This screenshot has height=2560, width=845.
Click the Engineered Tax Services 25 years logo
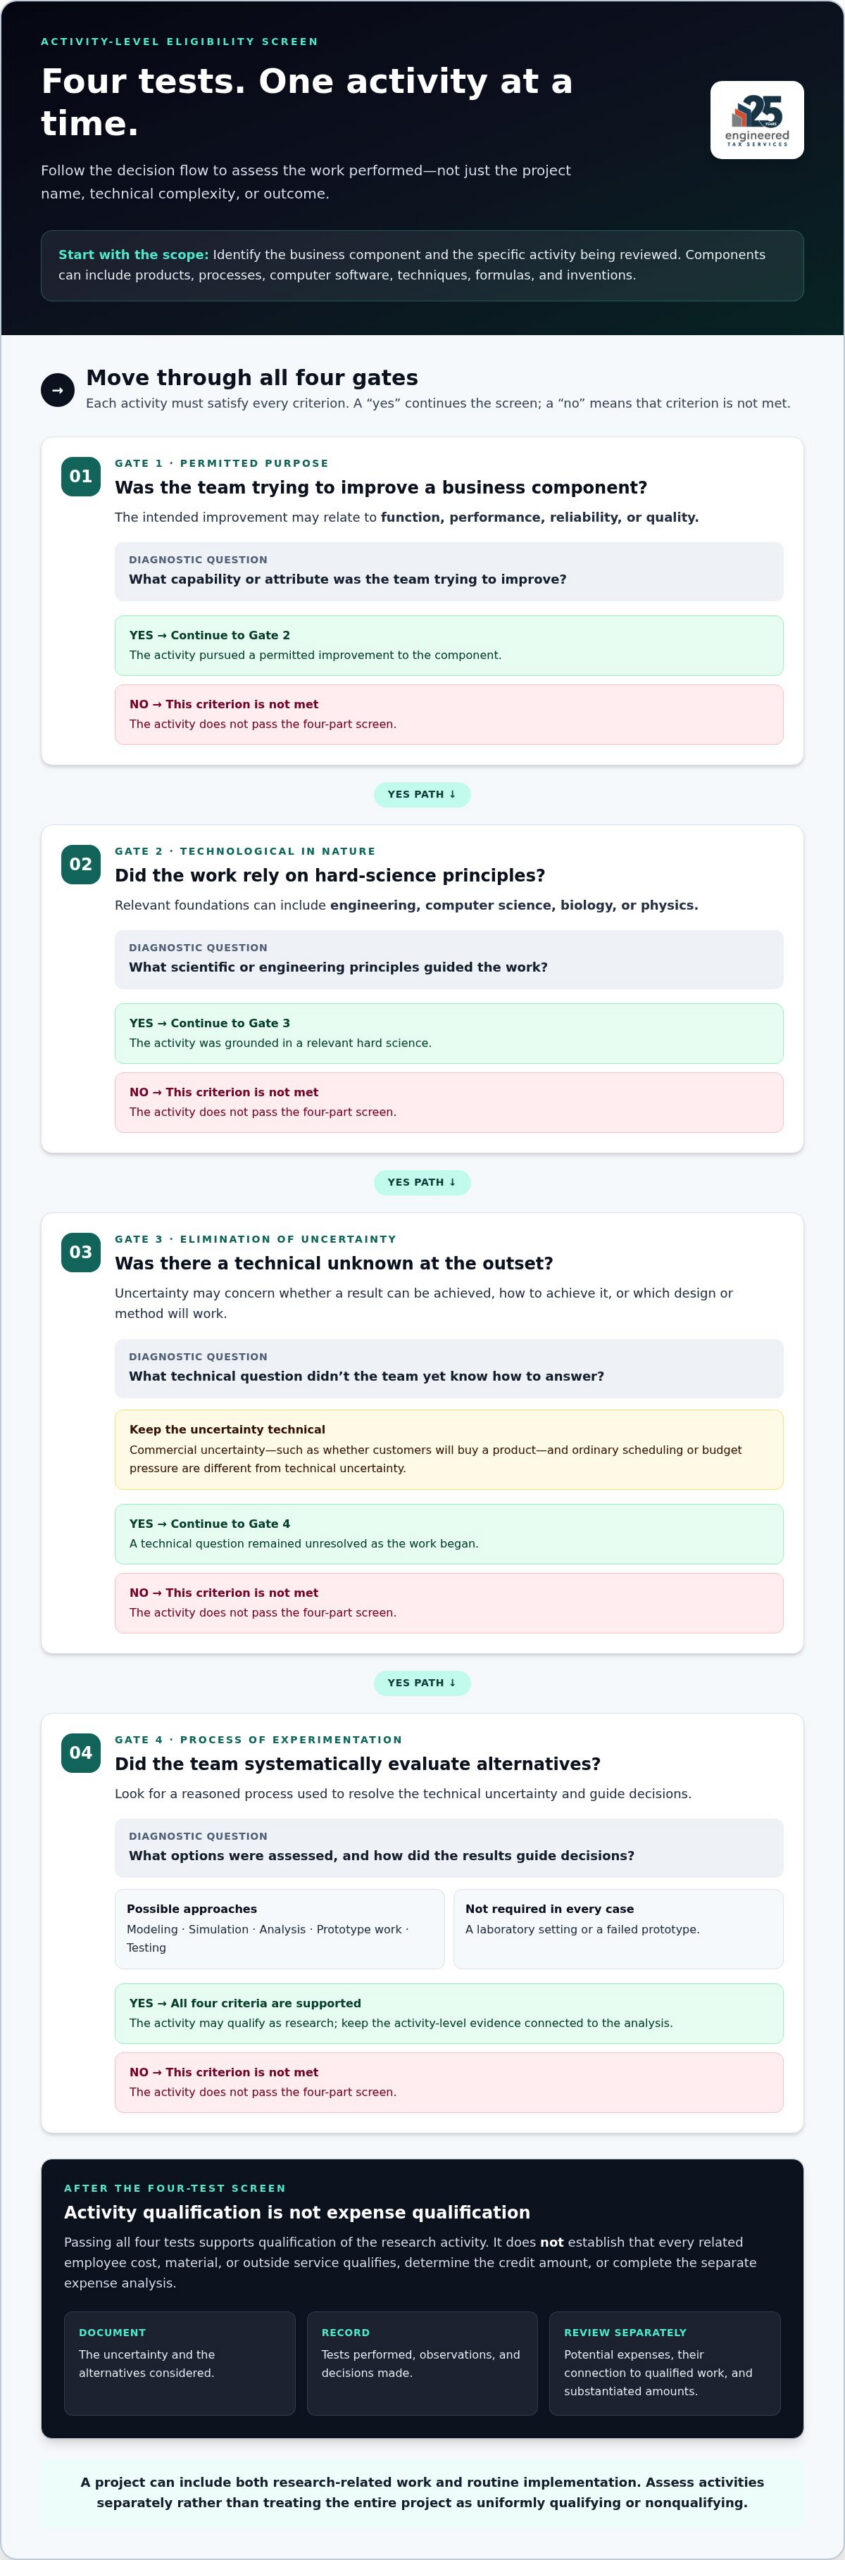coord(756,120)
